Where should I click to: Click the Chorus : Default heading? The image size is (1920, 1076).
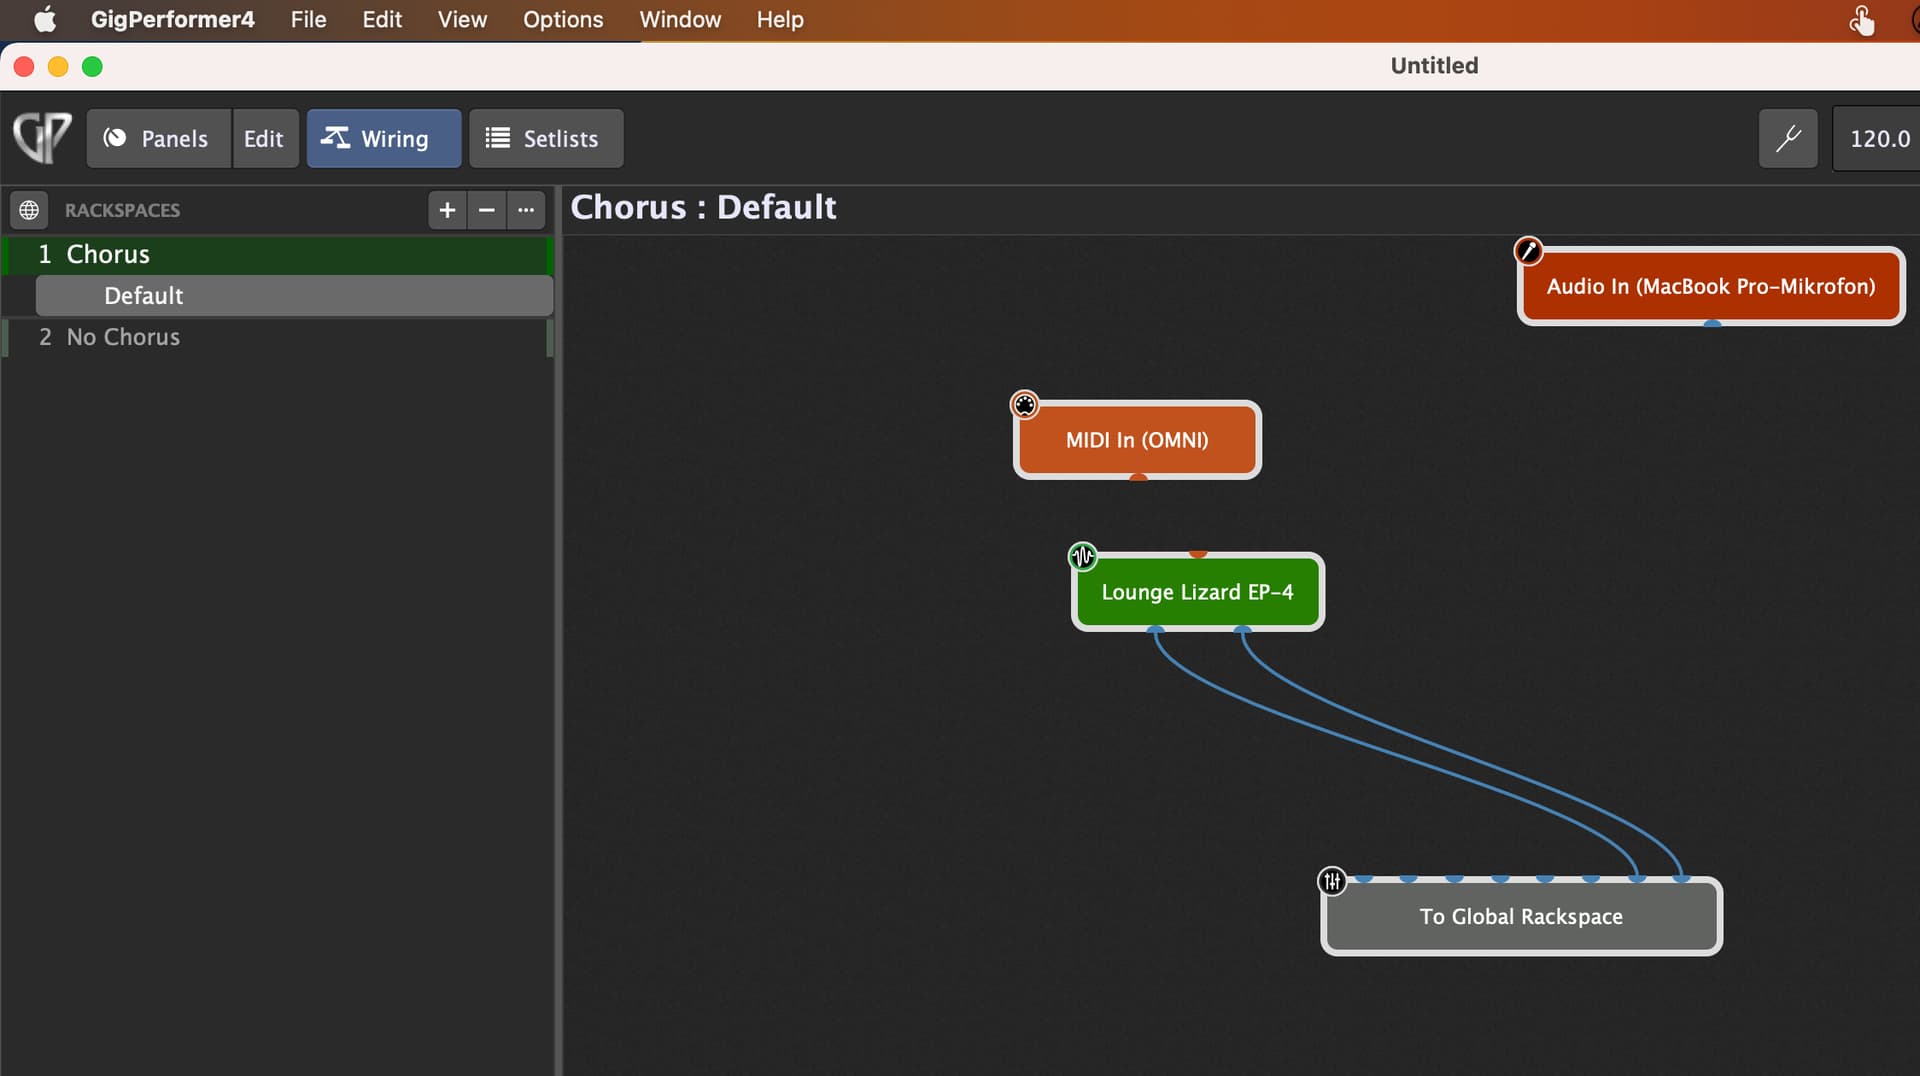[703, 207]
